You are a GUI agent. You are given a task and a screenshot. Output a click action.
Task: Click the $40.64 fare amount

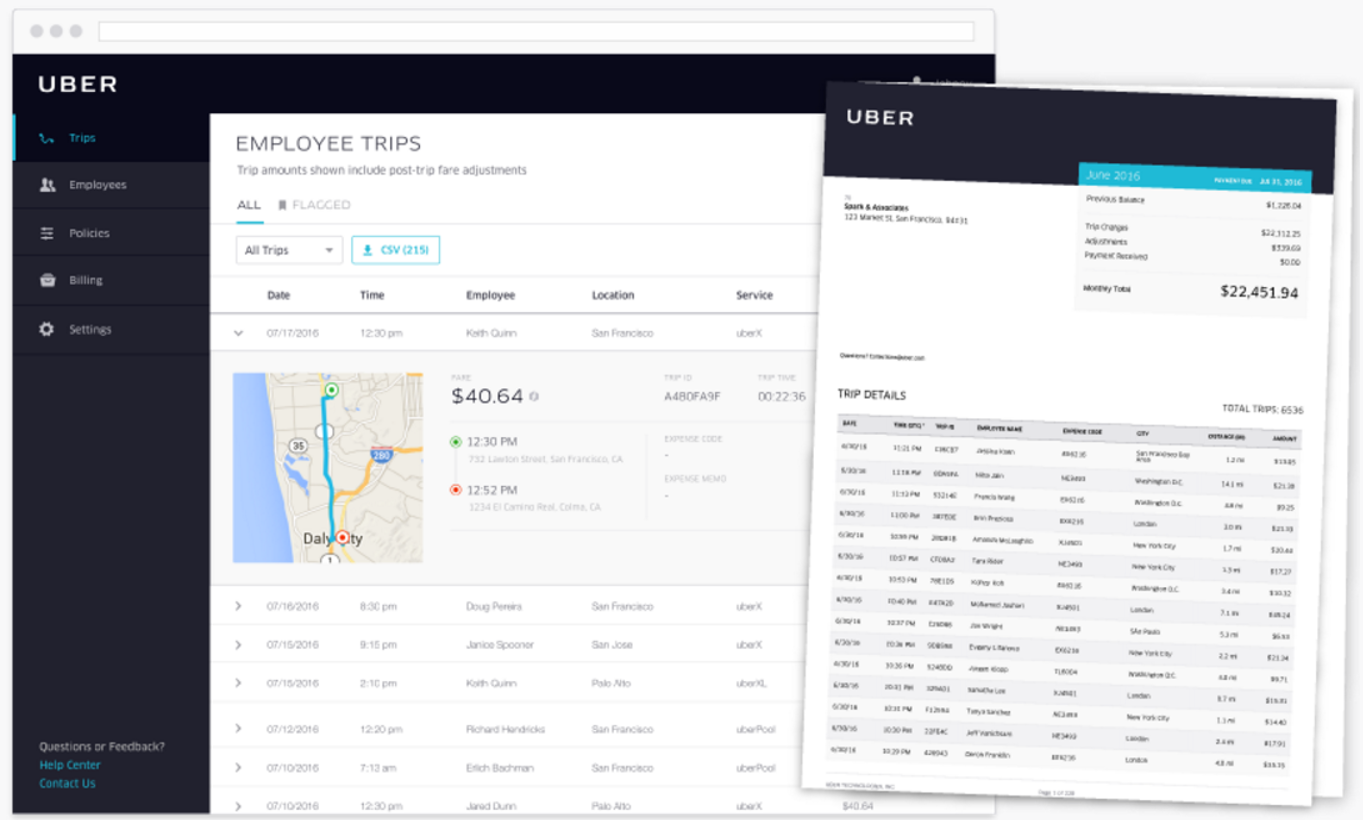point(487,396)
